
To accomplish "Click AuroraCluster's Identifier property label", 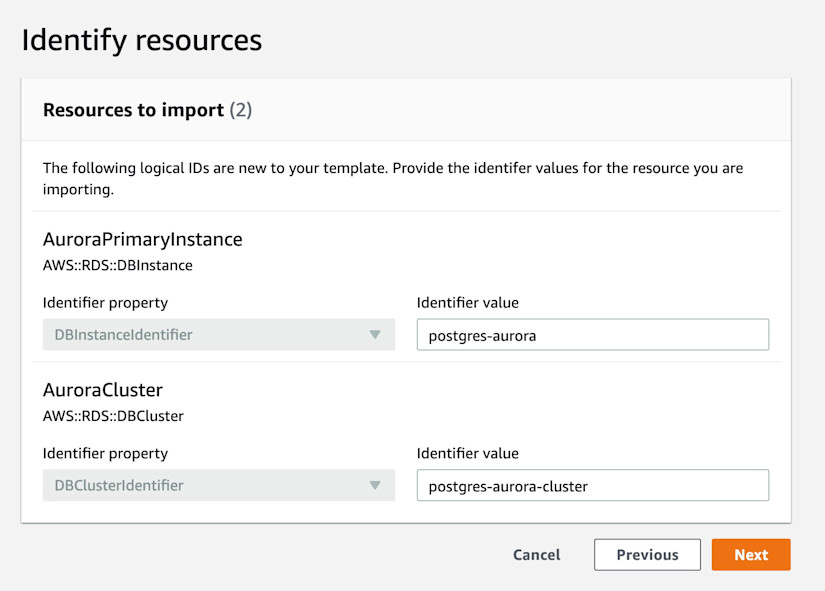I will pyautogui.click(x=105, y=454).
